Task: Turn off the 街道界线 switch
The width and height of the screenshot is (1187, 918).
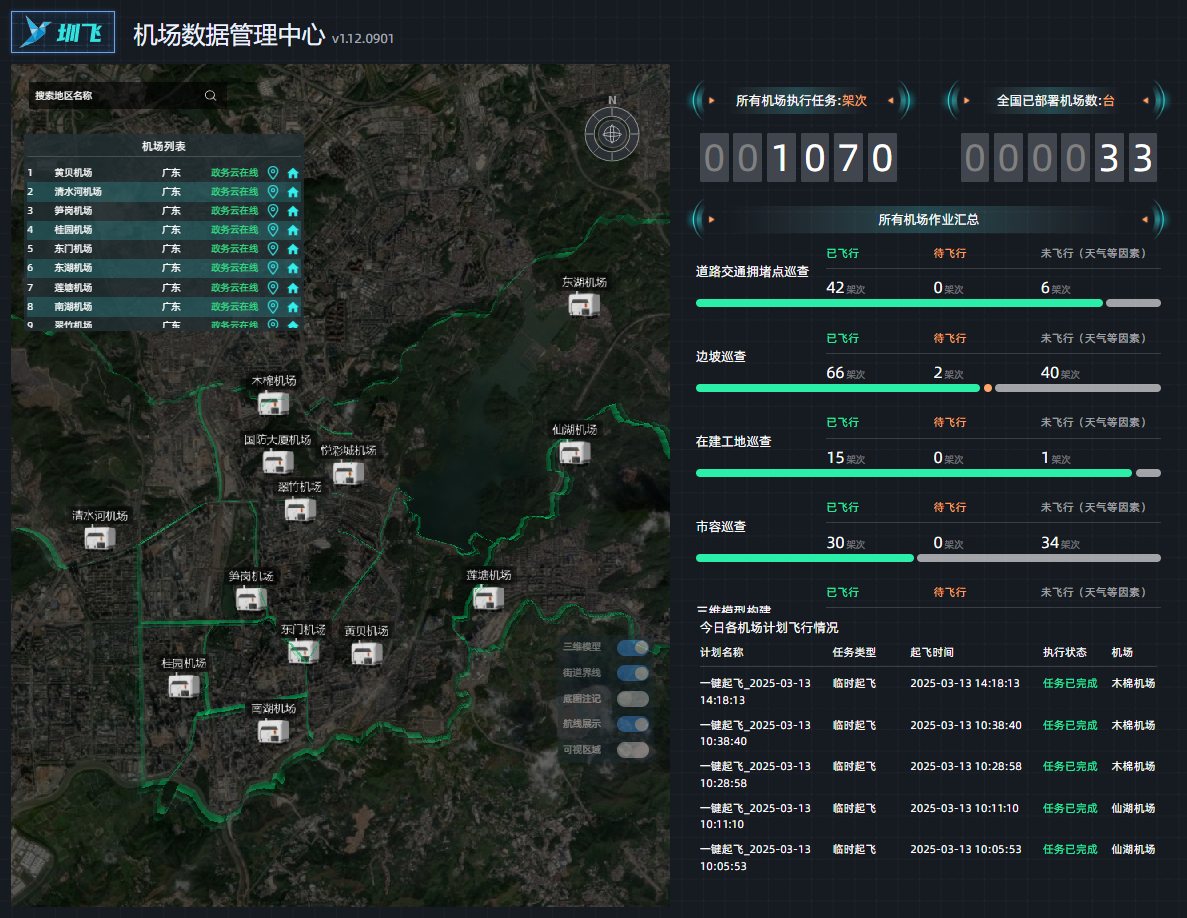Action: (632, 673)
